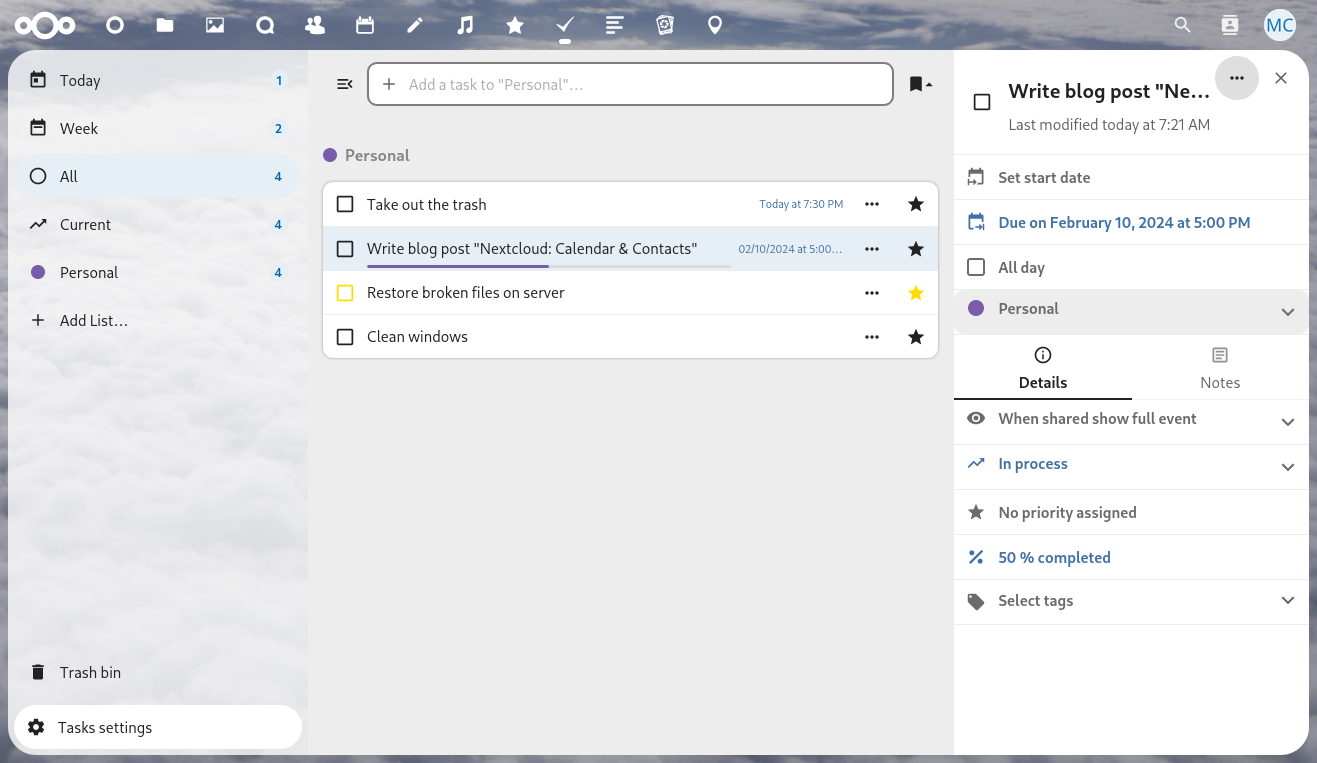This screenshot has width=1317, height=763.
Task: Toggle the navigation sidebar collapse icon
Action: tap(345, 84)
